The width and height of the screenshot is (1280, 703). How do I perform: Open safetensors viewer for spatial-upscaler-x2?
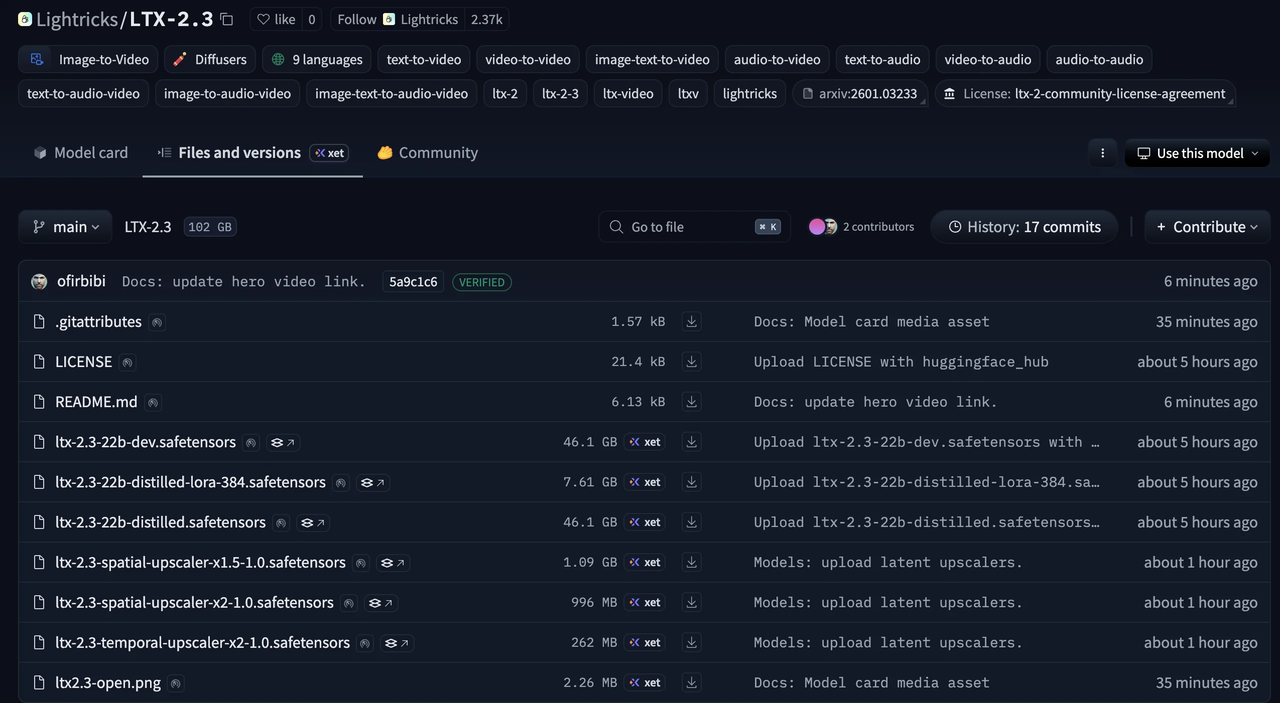(x=380, y=602)
